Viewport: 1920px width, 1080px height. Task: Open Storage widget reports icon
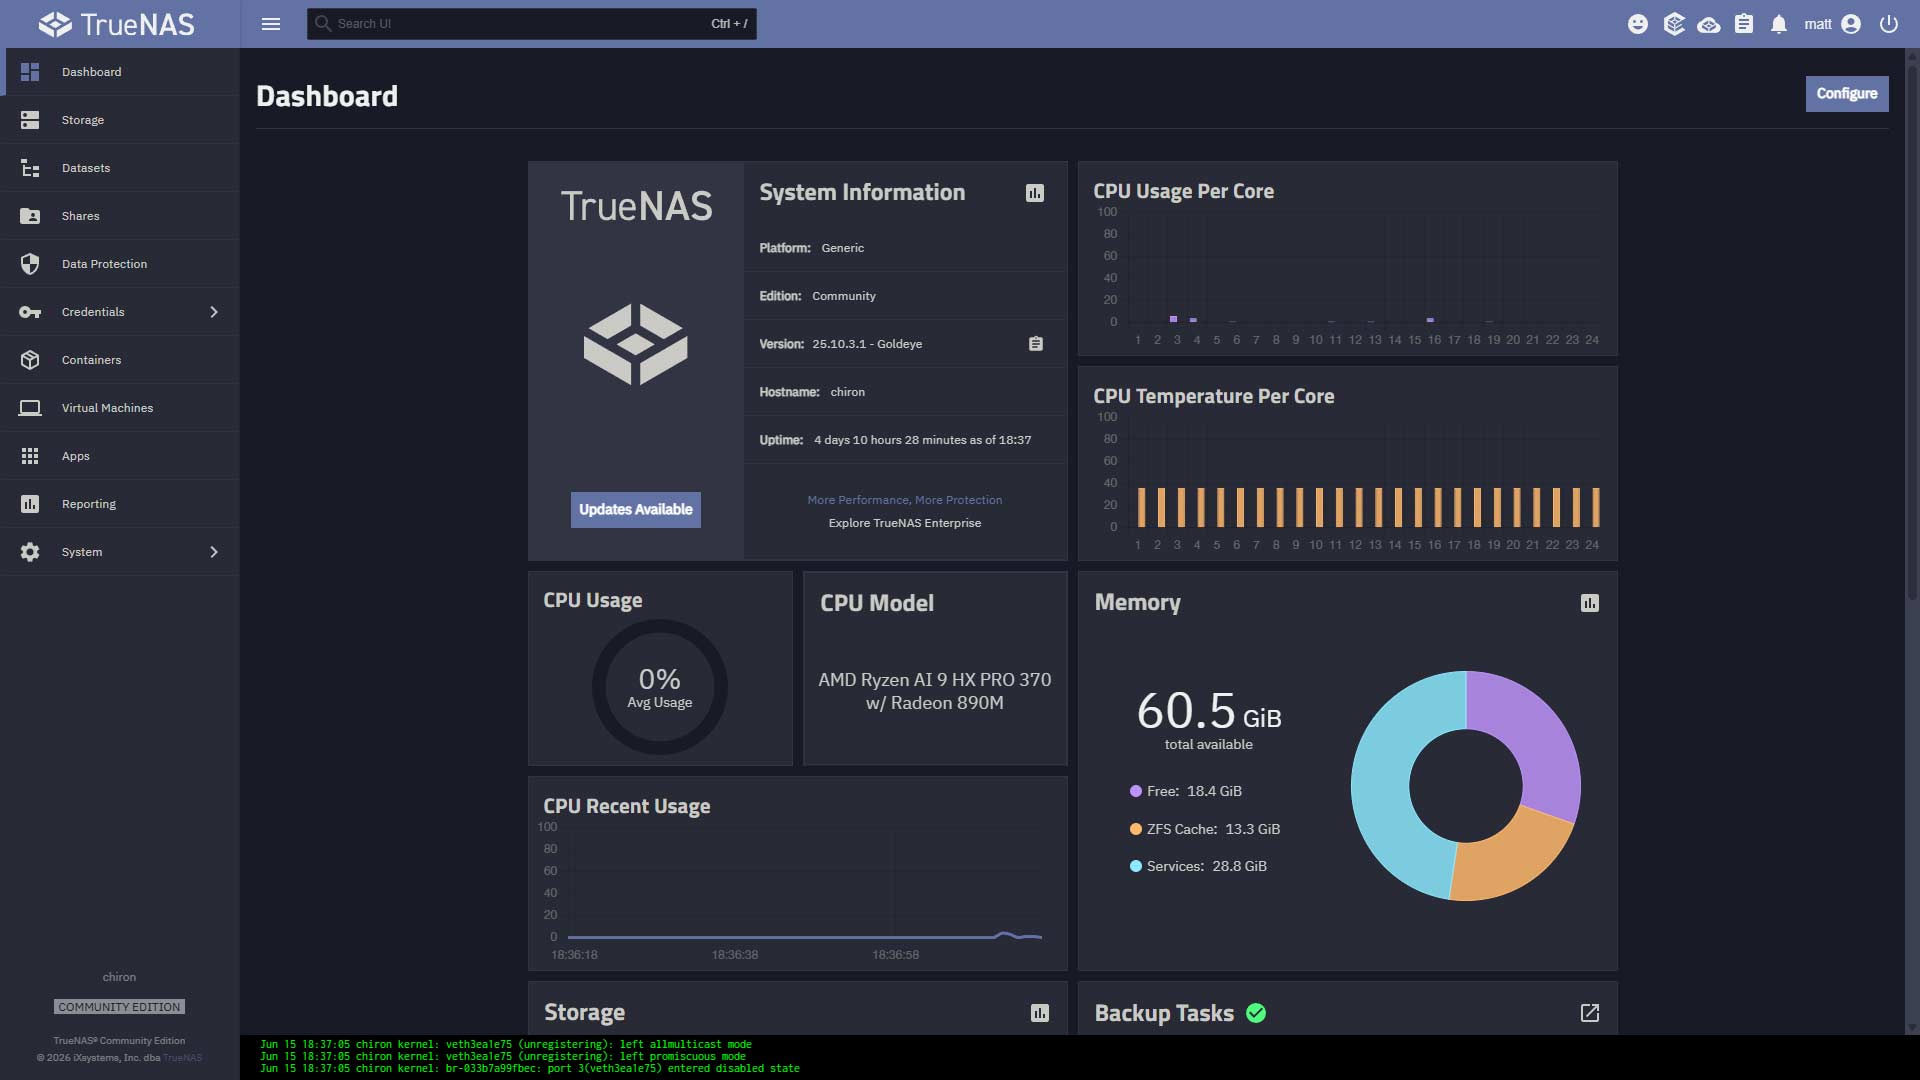1040,1013
